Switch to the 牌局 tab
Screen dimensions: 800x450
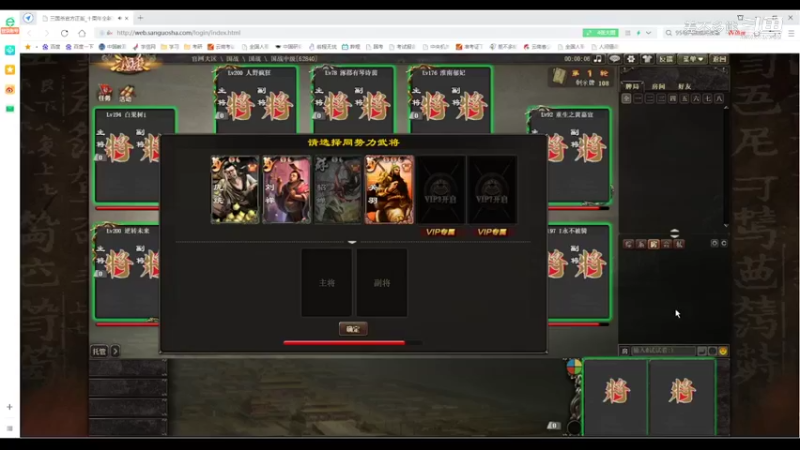632,86
